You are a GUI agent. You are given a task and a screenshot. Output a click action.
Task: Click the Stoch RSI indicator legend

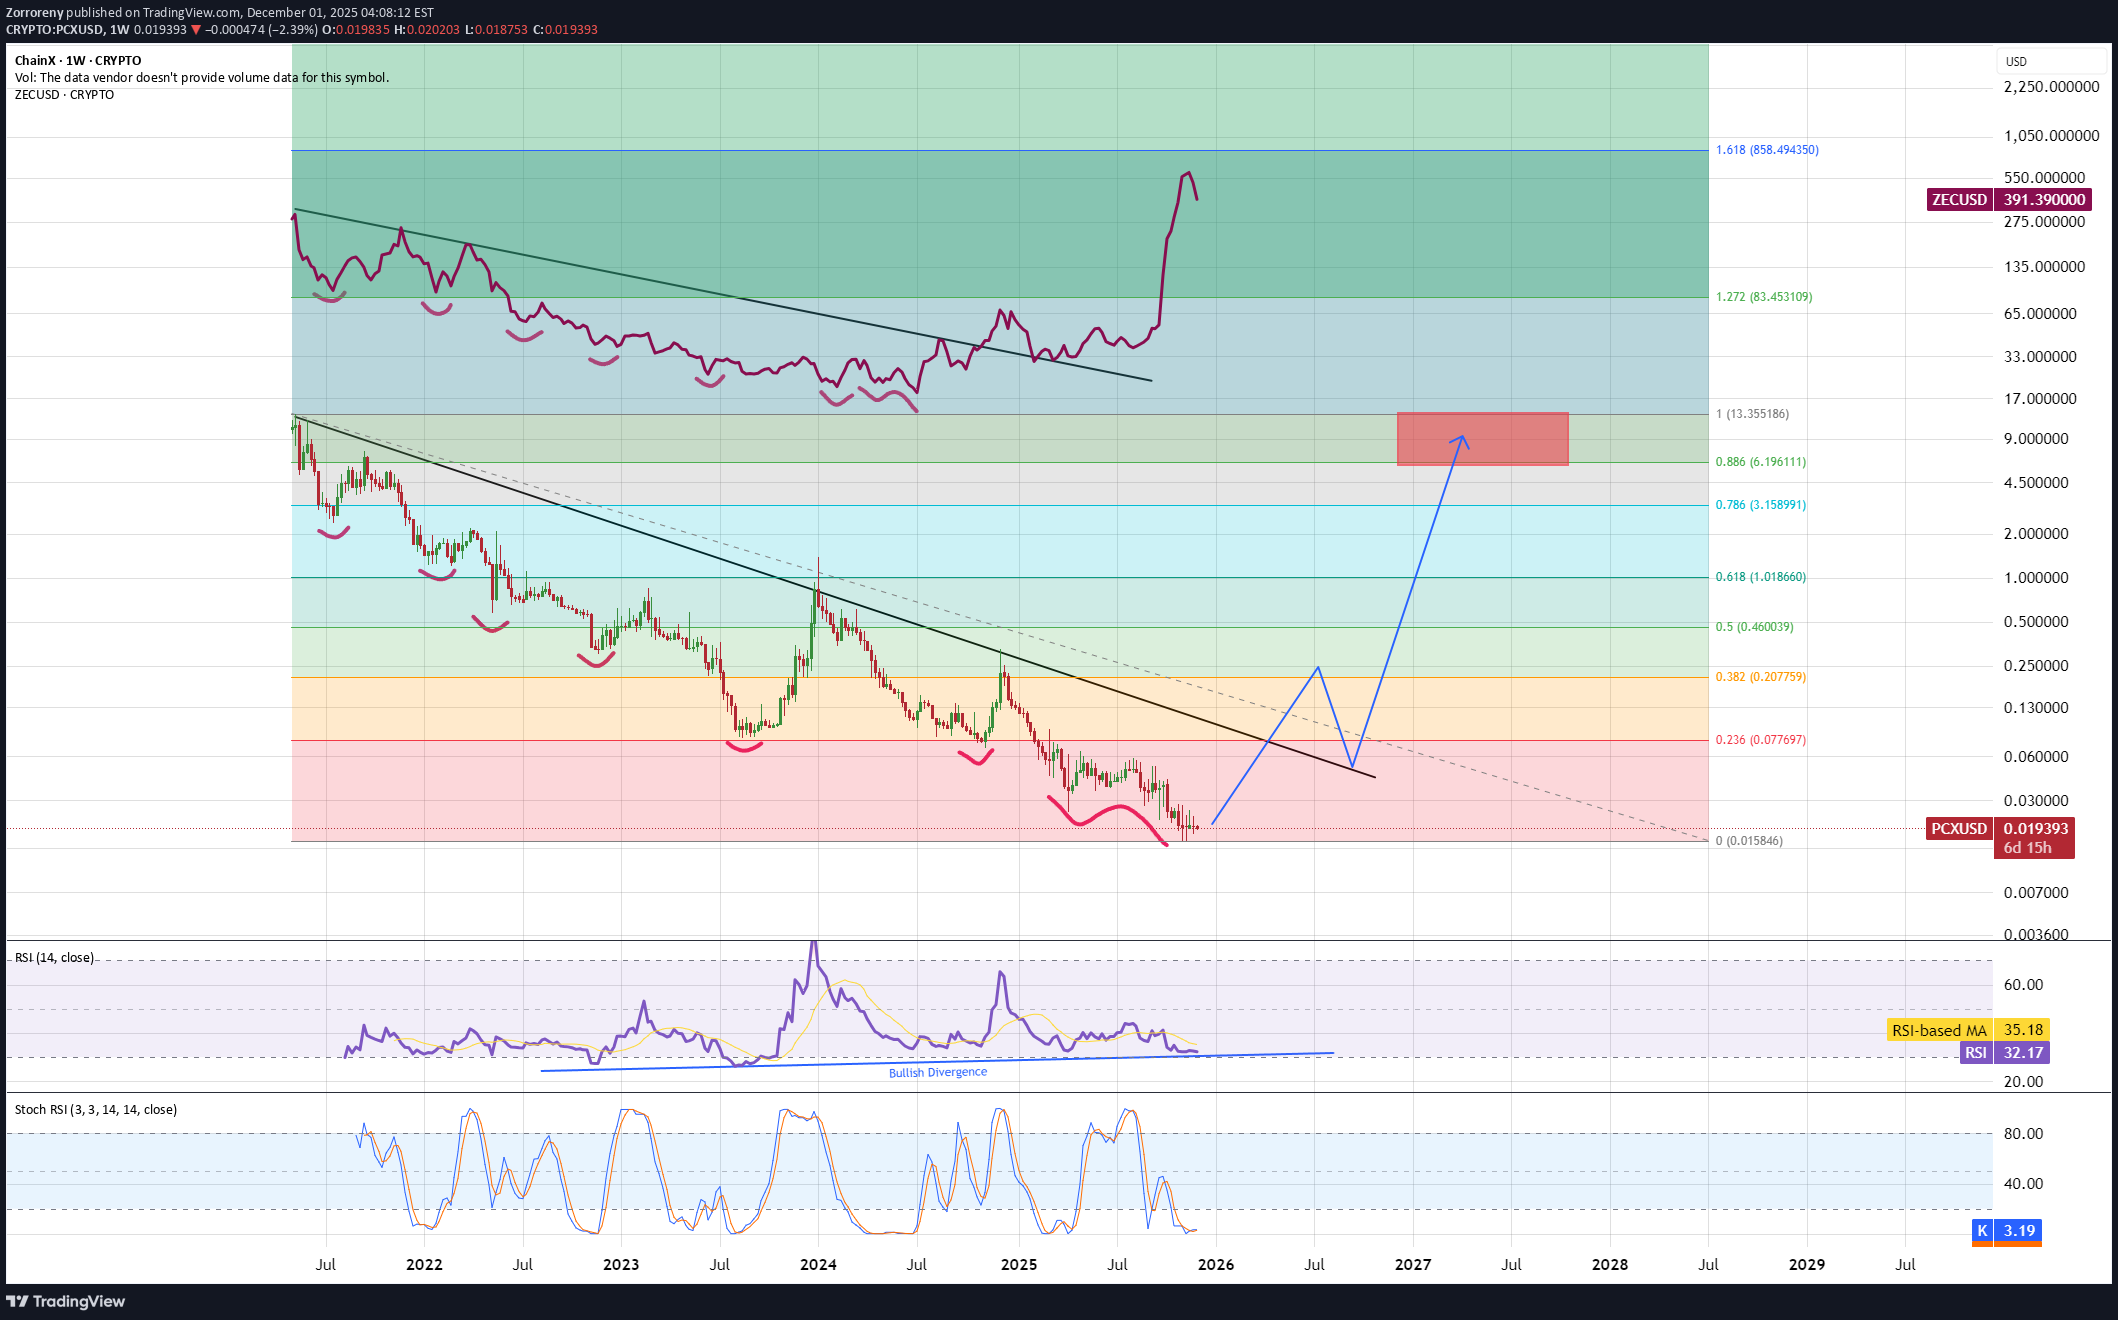(95, 1110)
